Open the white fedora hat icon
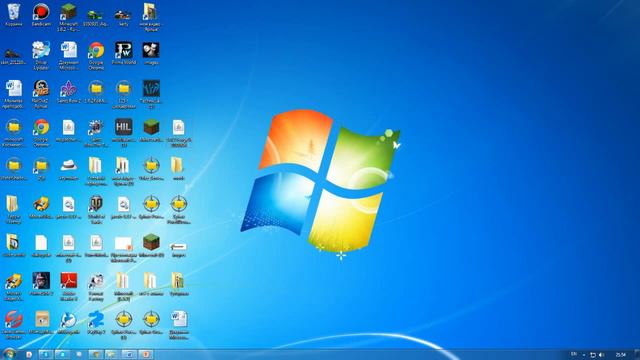This screenshot has width=640, height=360. 69,165
